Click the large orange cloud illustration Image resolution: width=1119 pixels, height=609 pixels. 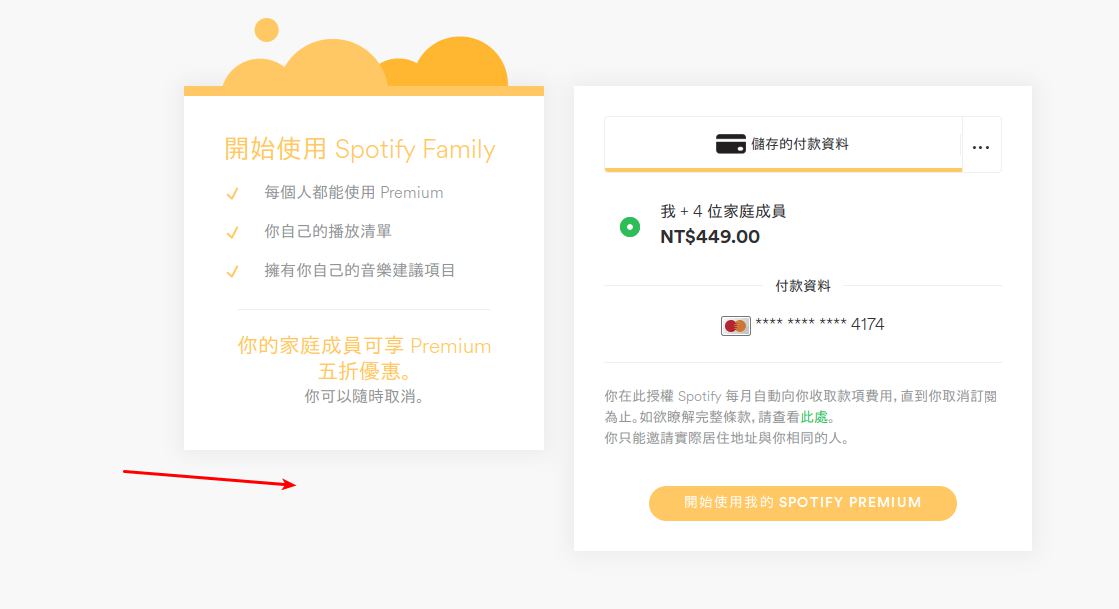click(x=460, y=62)
